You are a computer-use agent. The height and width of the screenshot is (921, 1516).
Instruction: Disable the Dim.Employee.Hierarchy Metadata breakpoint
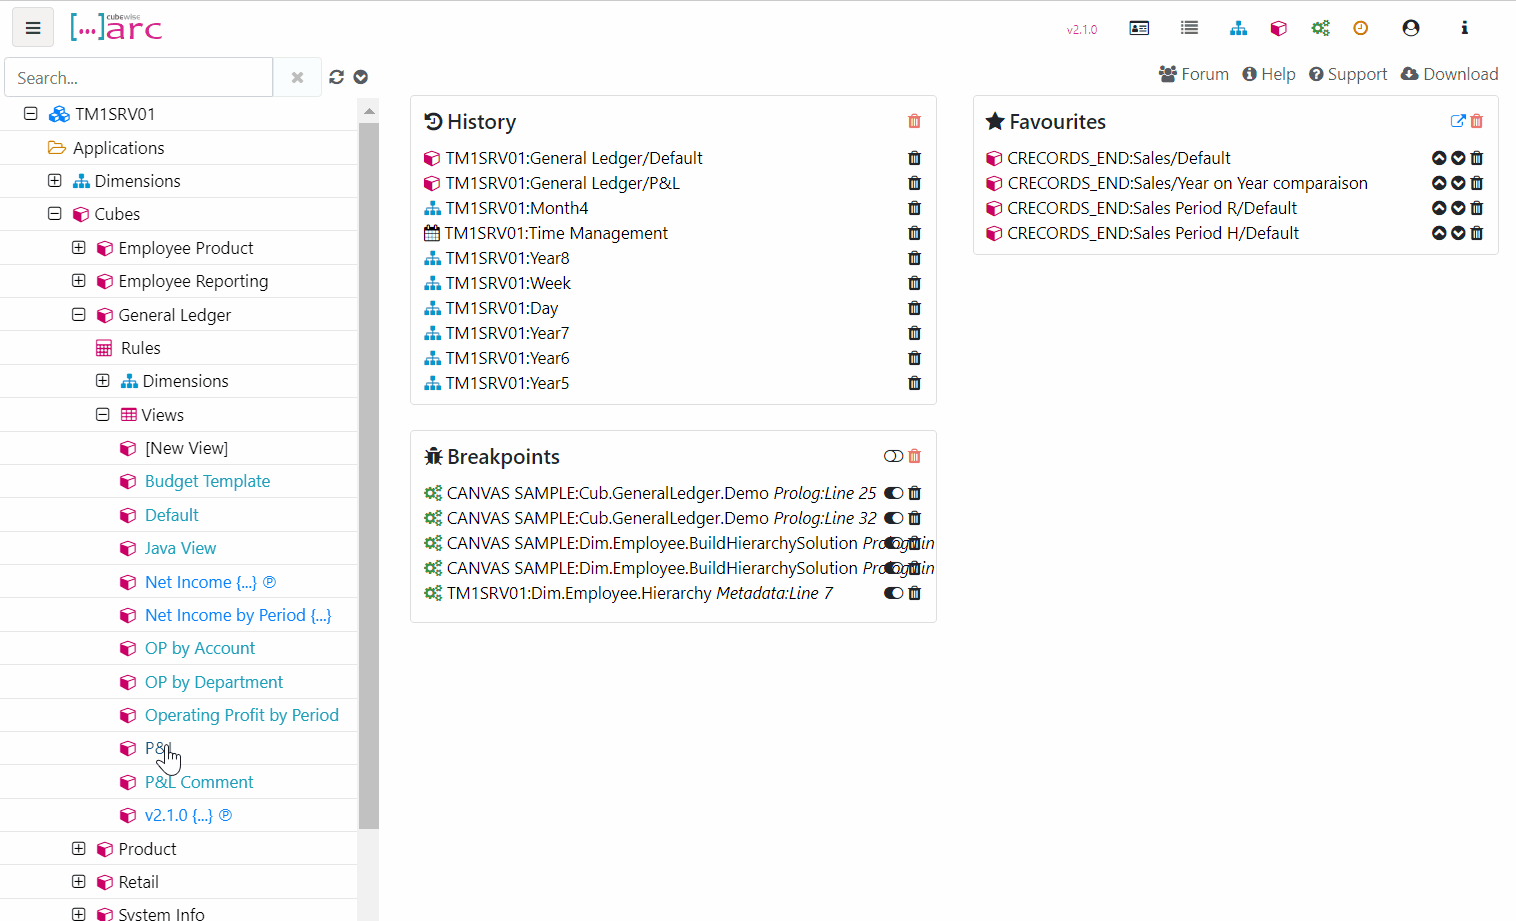pos(893,592)
